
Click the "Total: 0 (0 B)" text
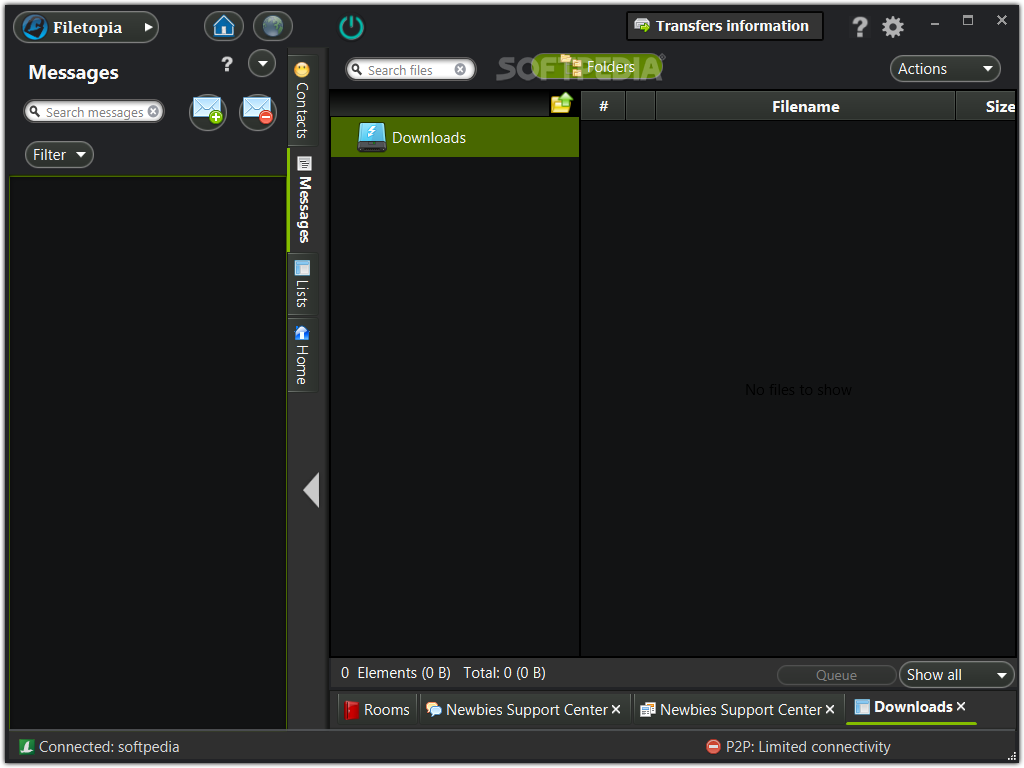[x=504, y=673]
